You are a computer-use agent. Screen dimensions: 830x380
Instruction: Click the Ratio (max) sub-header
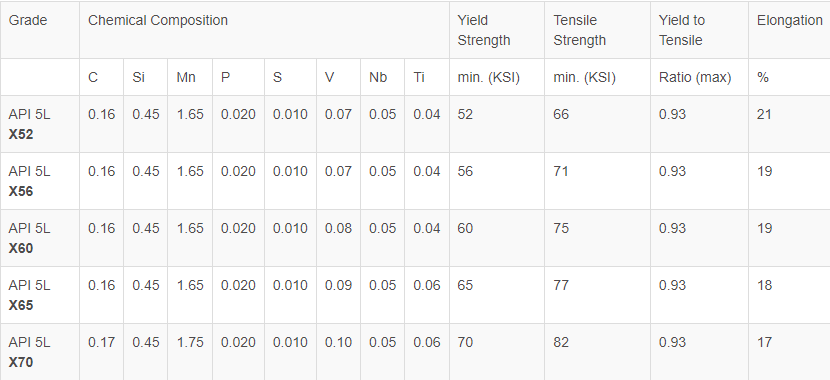699,77
